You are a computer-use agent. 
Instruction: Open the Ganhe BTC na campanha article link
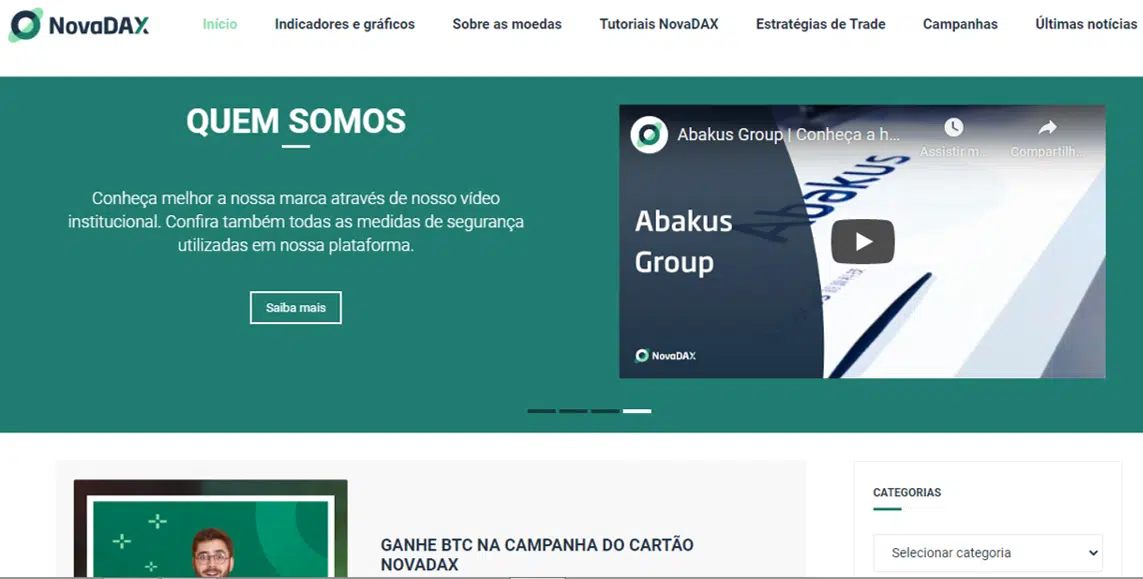click(x=537, y=554)
